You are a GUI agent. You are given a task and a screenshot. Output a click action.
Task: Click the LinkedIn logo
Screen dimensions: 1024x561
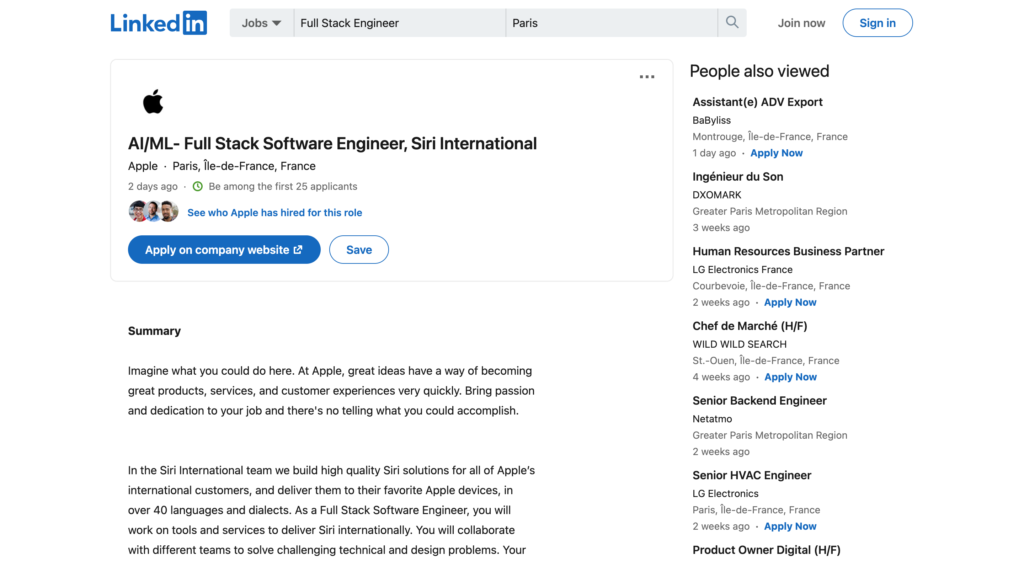tap(159, 23)
